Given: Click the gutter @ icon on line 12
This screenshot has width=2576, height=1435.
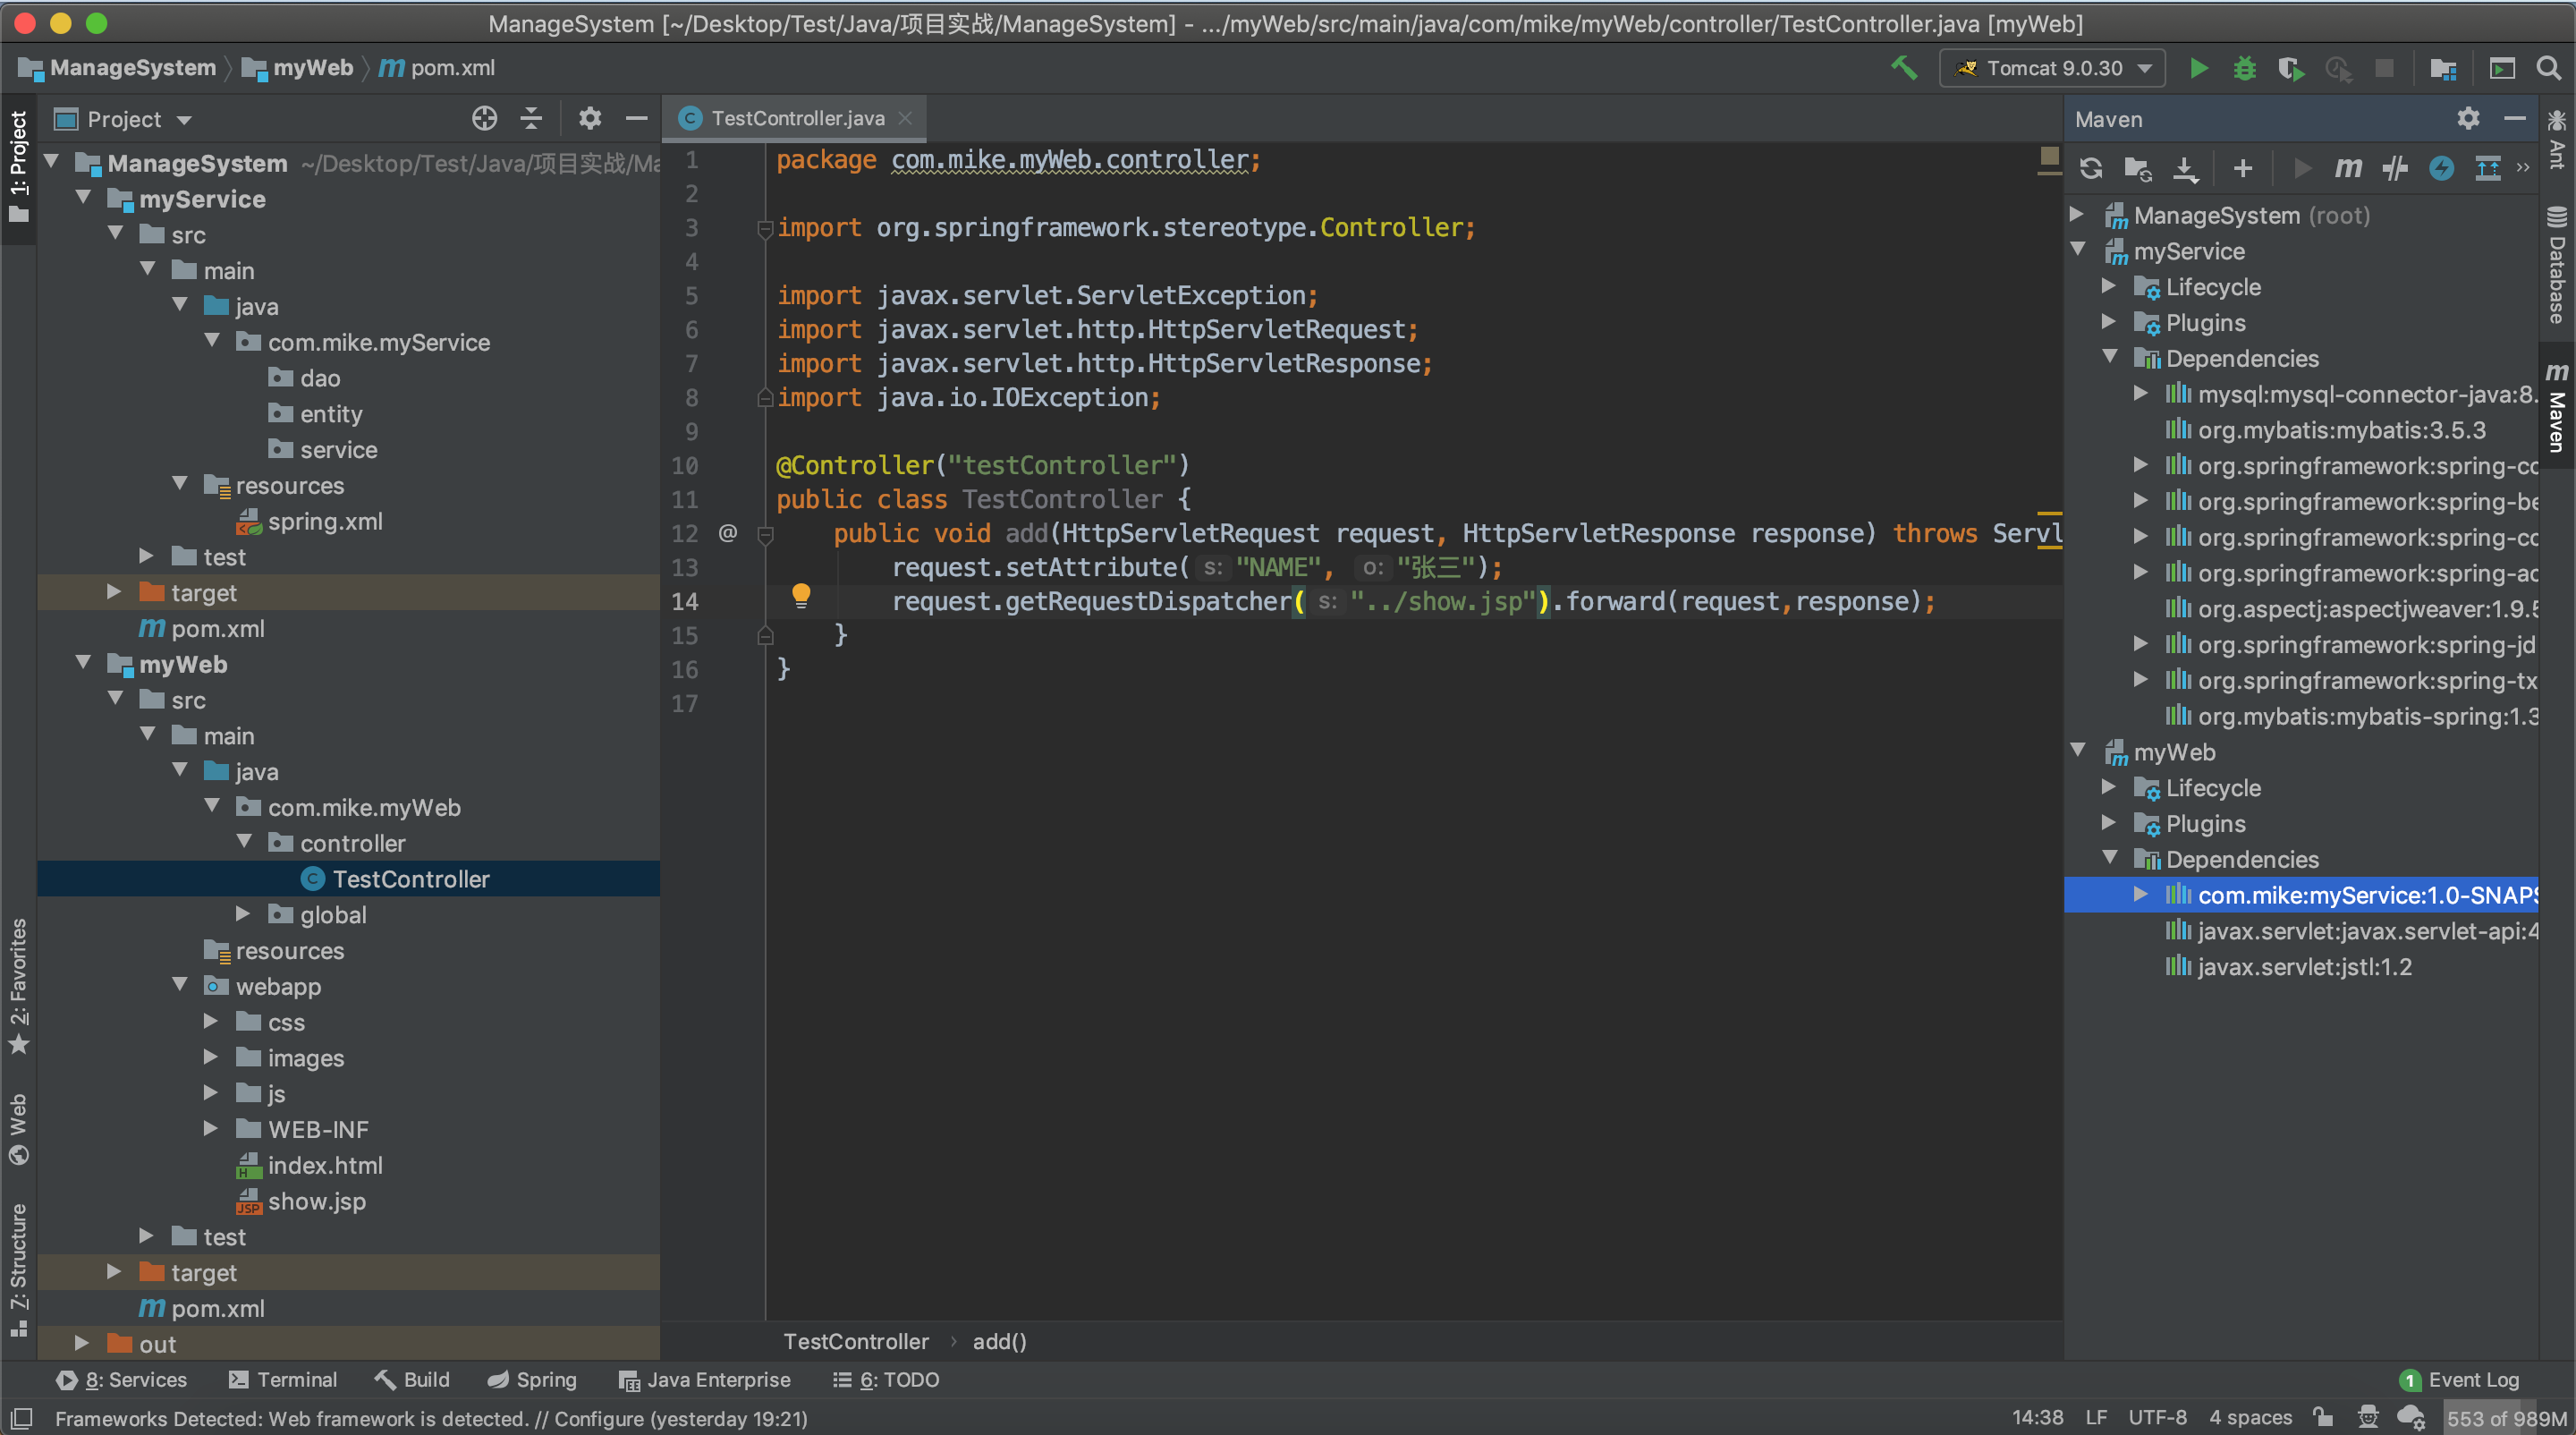Looking at the screenshot, I should [728, 533].
